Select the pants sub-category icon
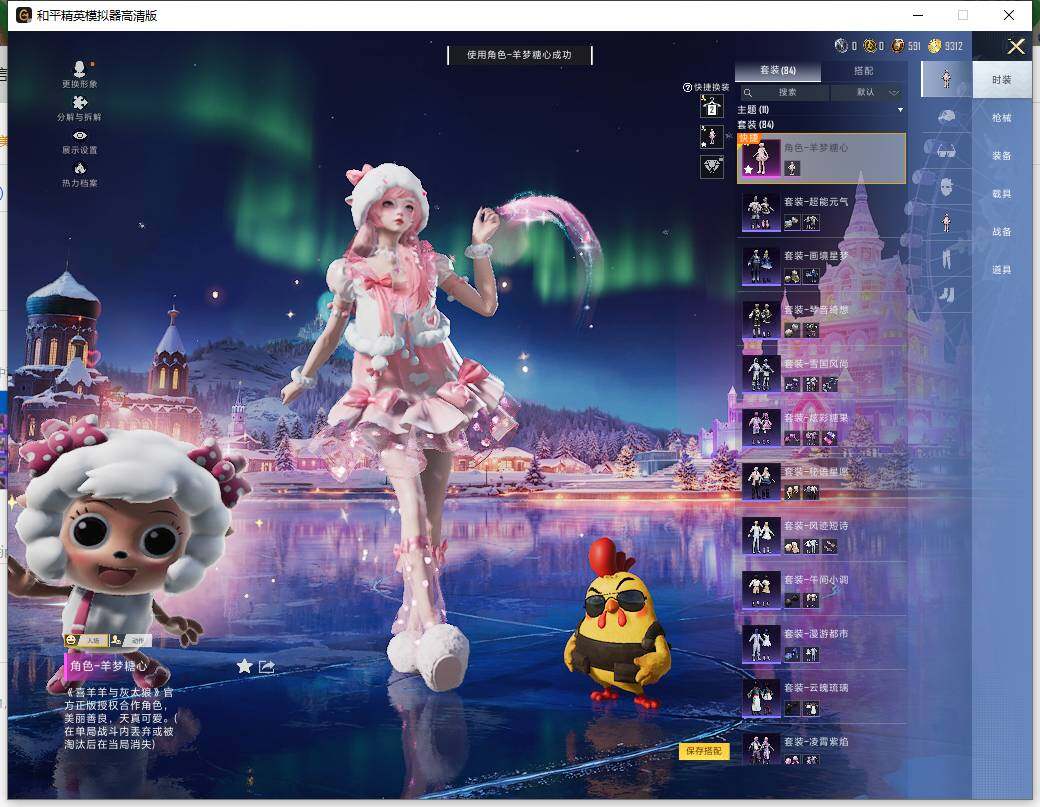The height and width of the screenshot is (807, 1040). 946,257
